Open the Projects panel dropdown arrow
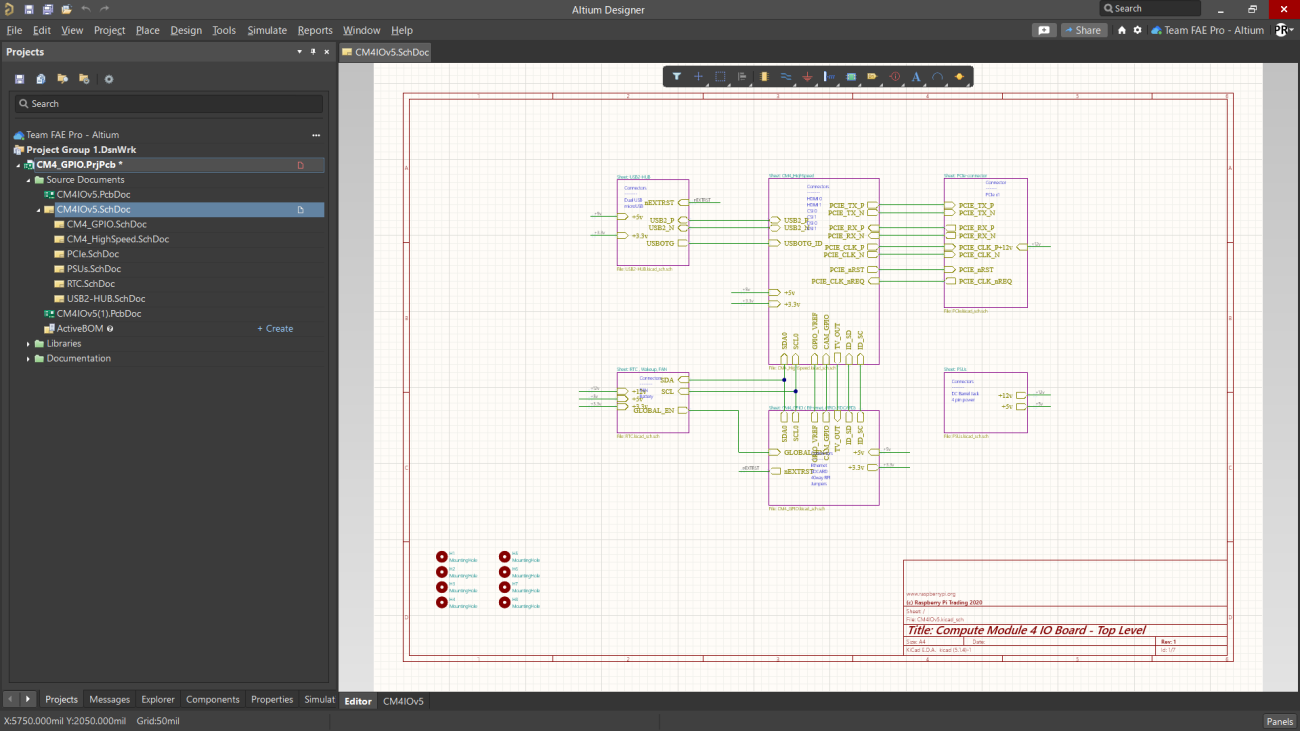Image resolution: width=1300 pixels, height=731 pixels. click(298, 52)
